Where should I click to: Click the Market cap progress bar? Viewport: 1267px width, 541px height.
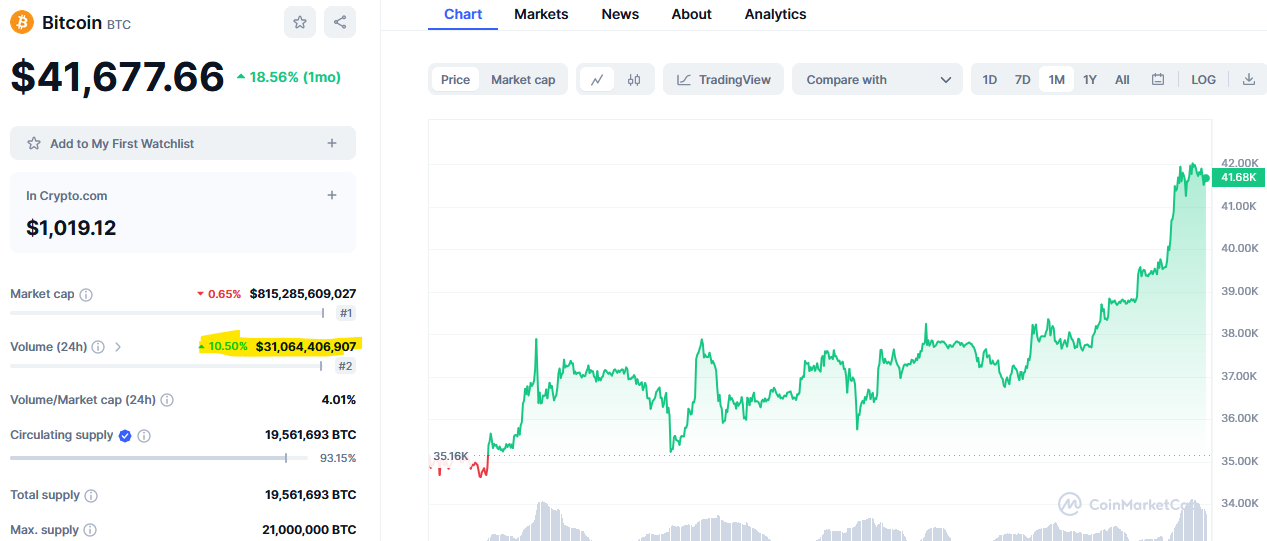coord(167,313)
